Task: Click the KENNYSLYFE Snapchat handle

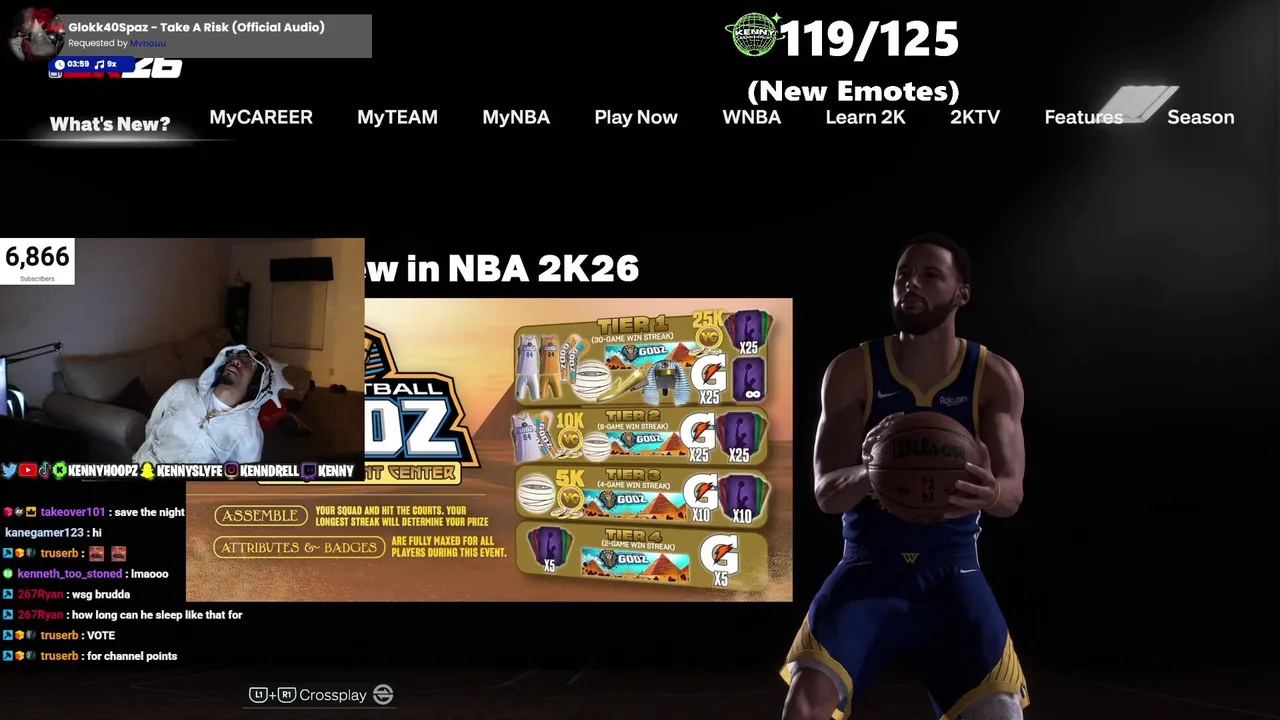Action: pos(189,470)
